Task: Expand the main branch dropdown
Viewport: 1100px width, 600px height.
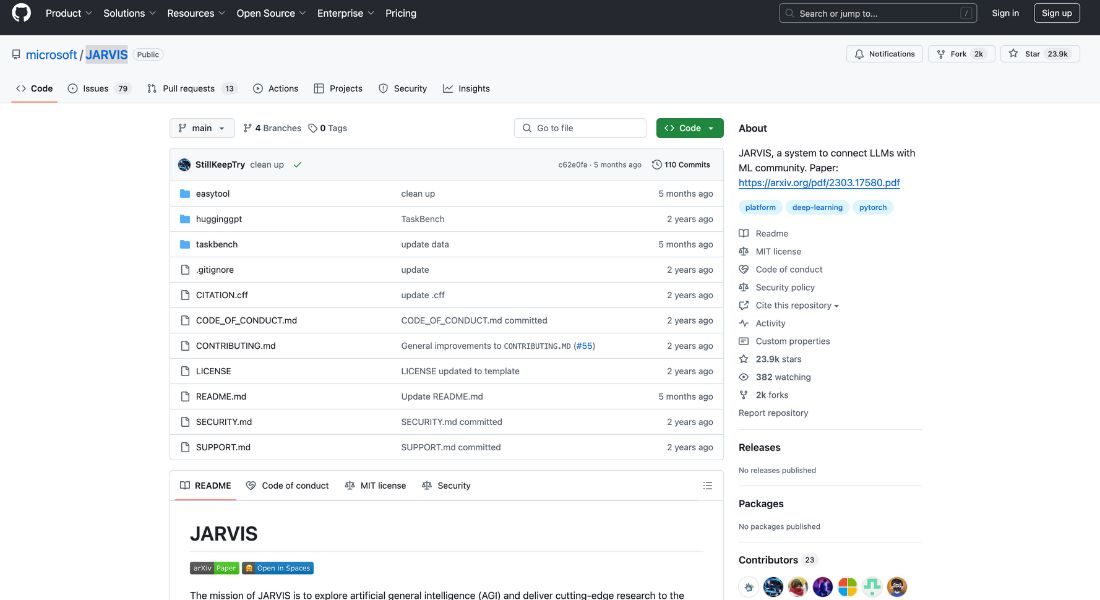Action: [x=201, y=127]
